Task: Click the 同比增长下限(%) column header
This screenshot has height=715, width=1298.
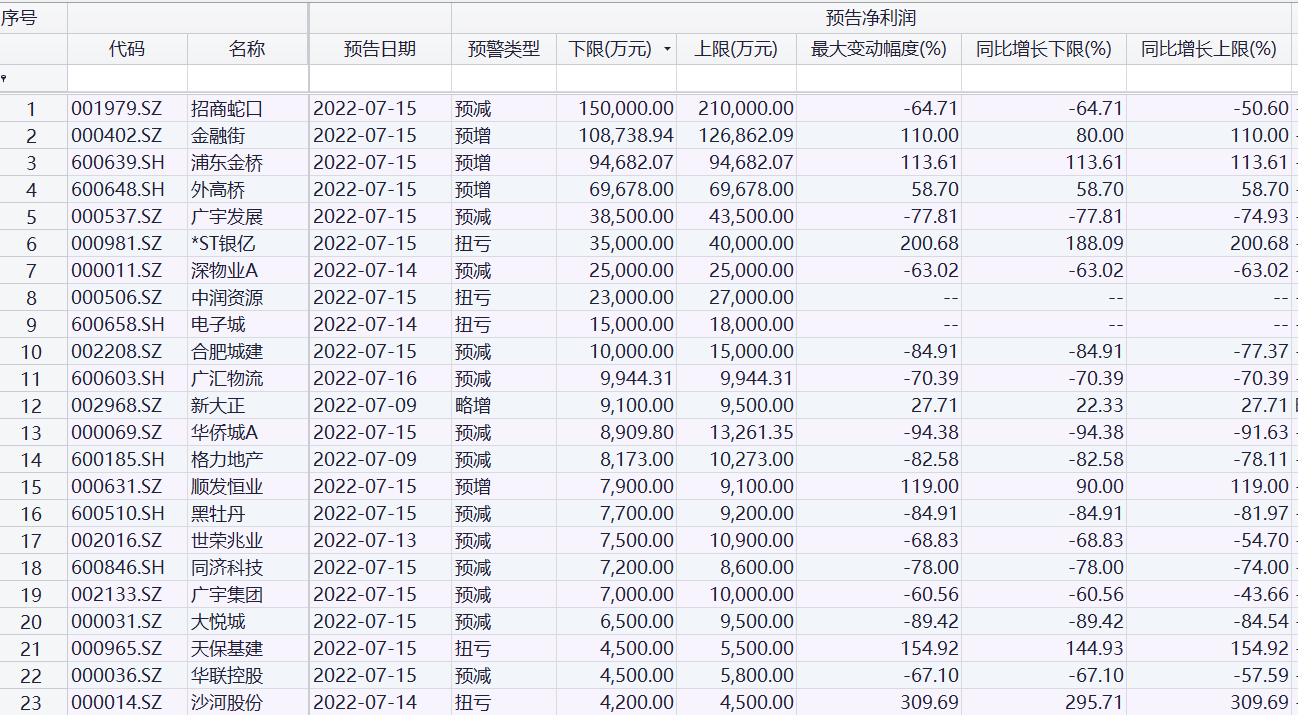Action: [x=1044, y=49]
